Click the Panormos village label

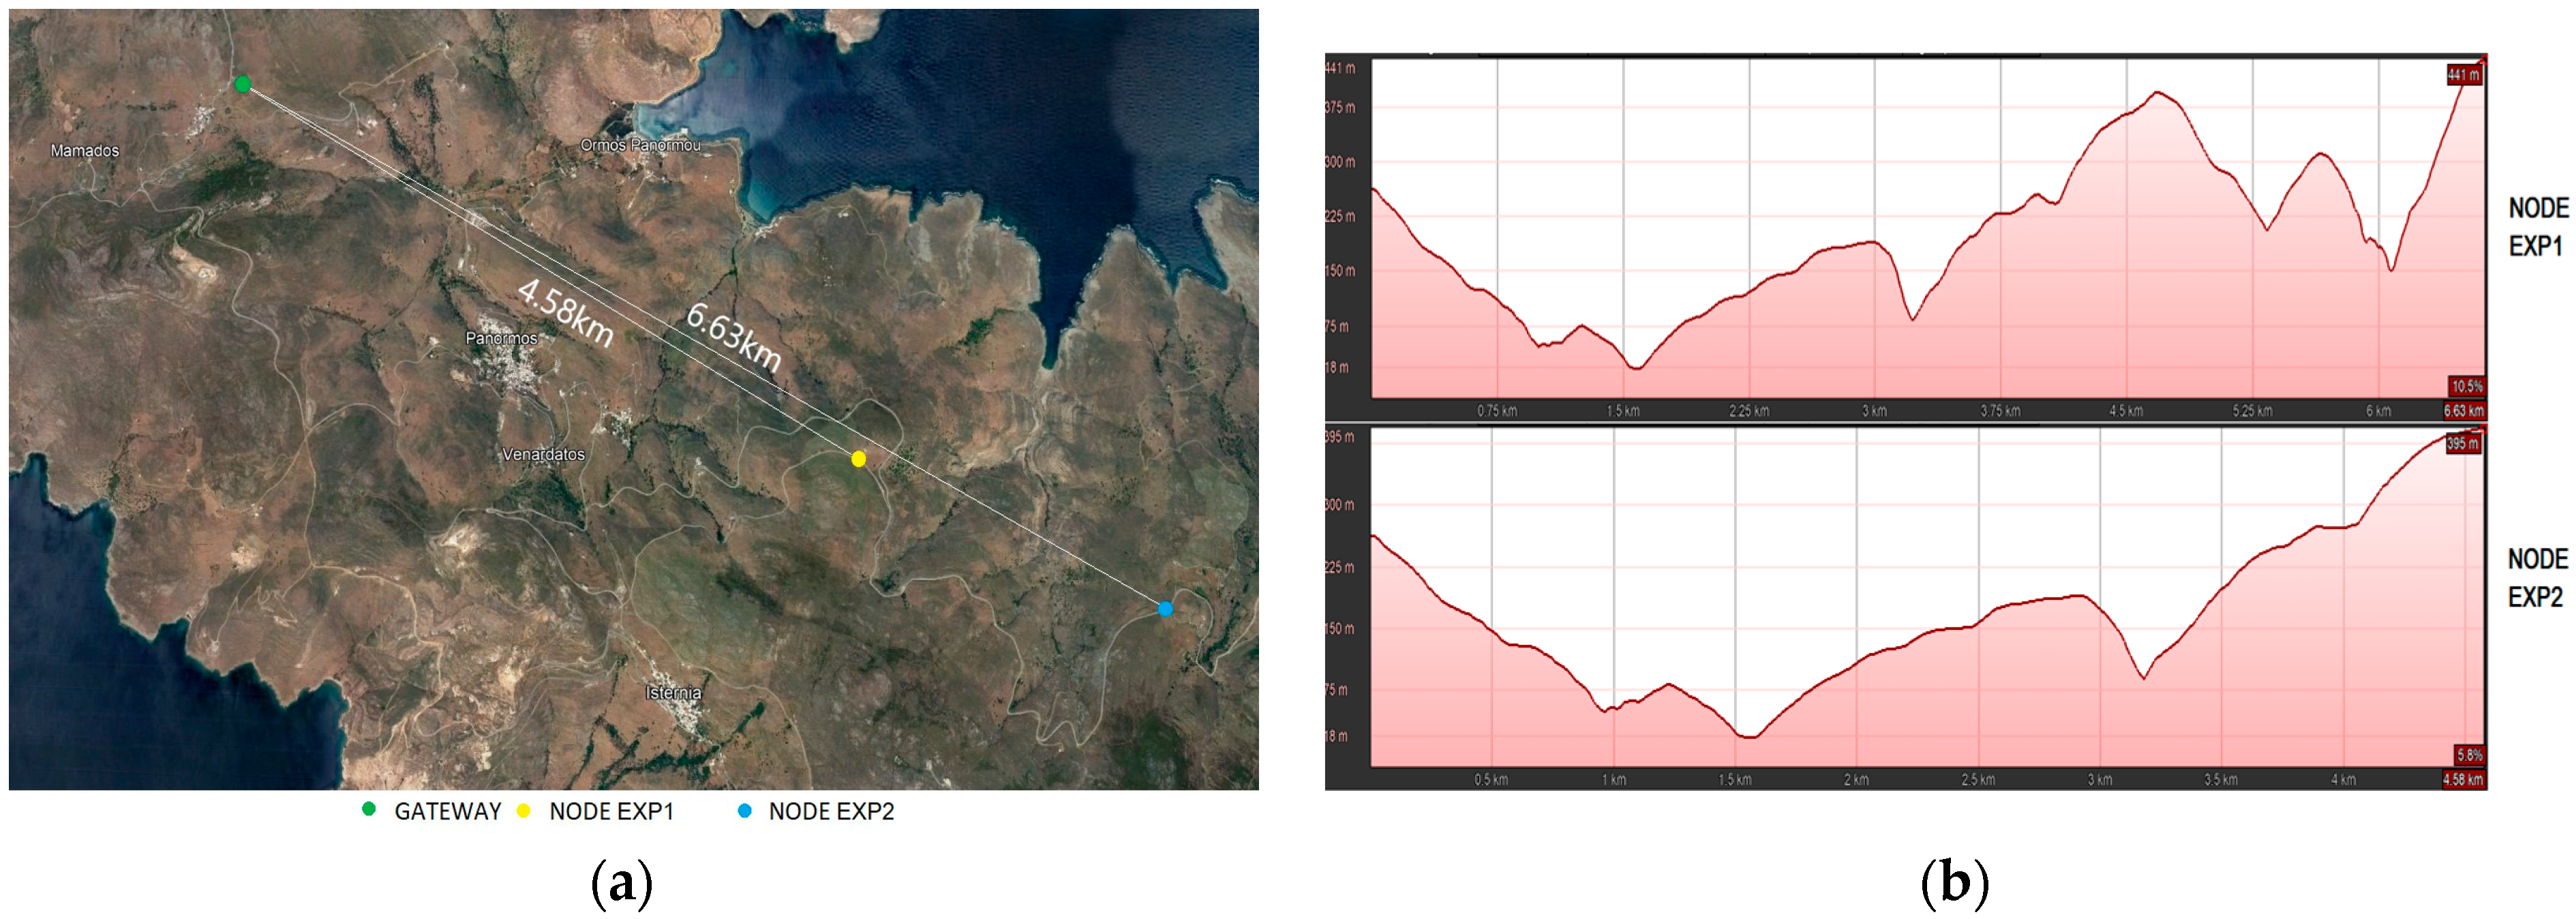tap(501, 339)
